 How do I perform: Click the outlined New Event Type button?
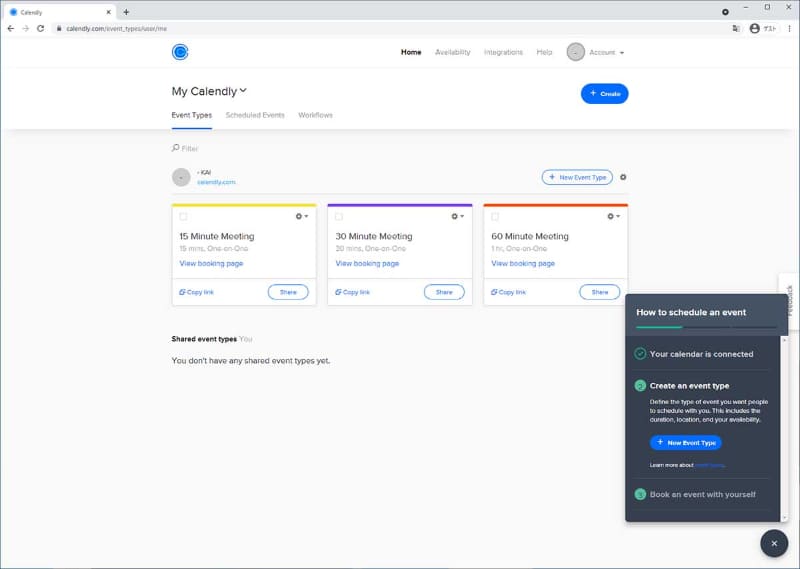(577, 177)
